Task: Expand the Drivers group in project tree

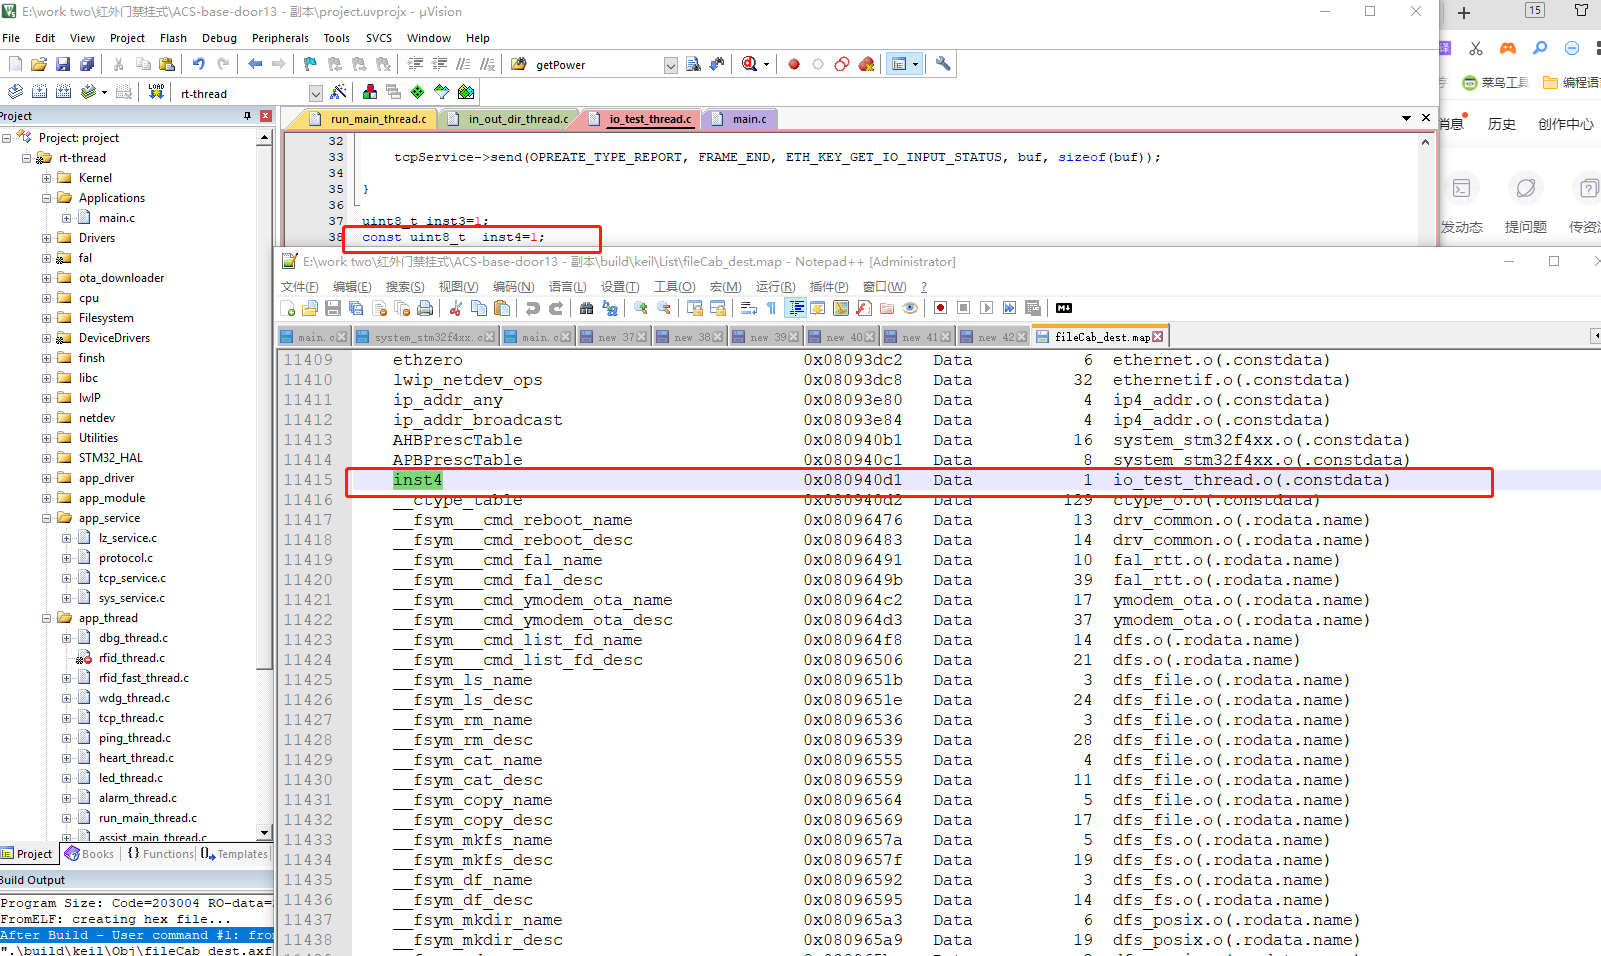Action: tap(46, 238)
